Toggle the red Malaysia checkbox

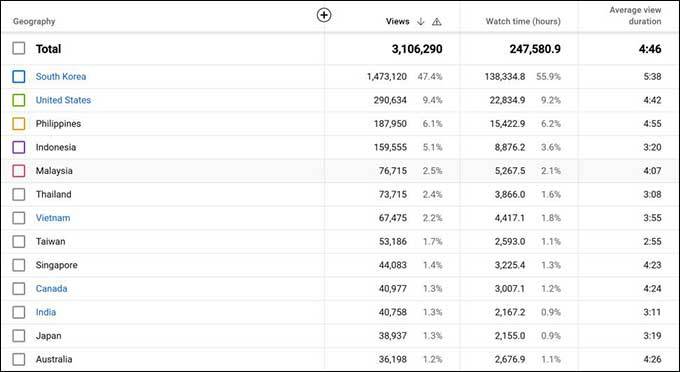pos(19,171)
